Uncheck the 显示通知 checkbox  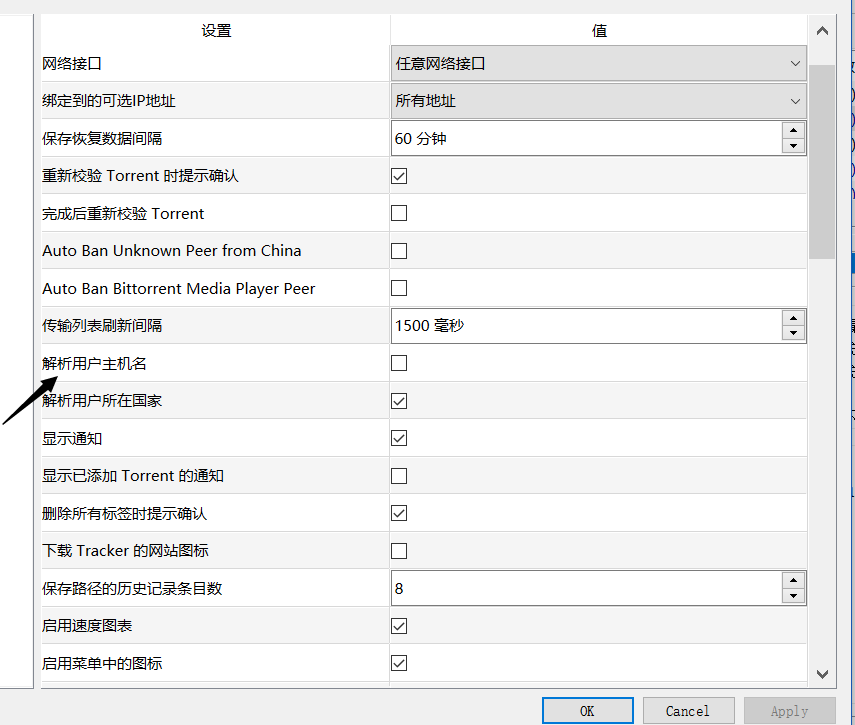tap(399, 438)
